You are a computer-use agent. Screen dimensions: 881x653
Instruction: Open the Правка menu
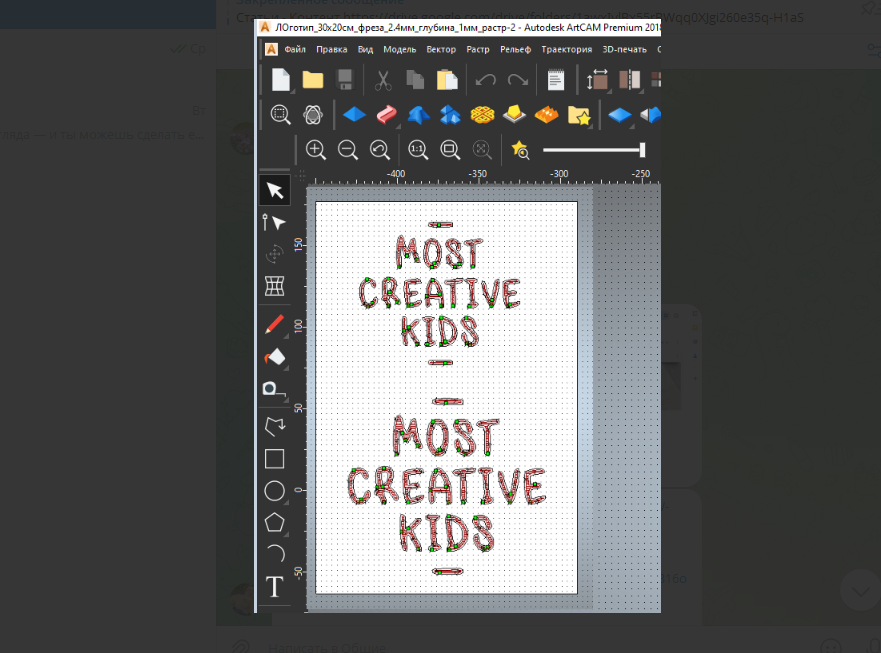point(331,49)
